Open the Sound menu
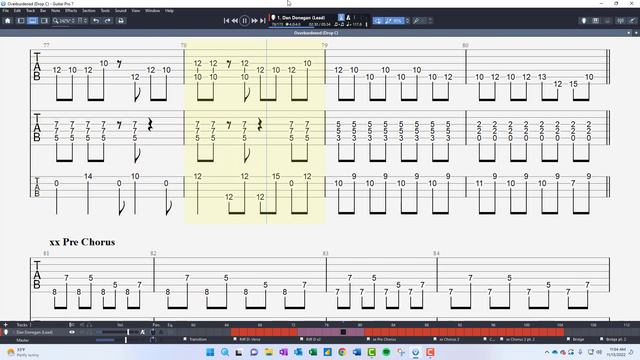The width and height of the screenshot is (640, 360). click(120, 11)
